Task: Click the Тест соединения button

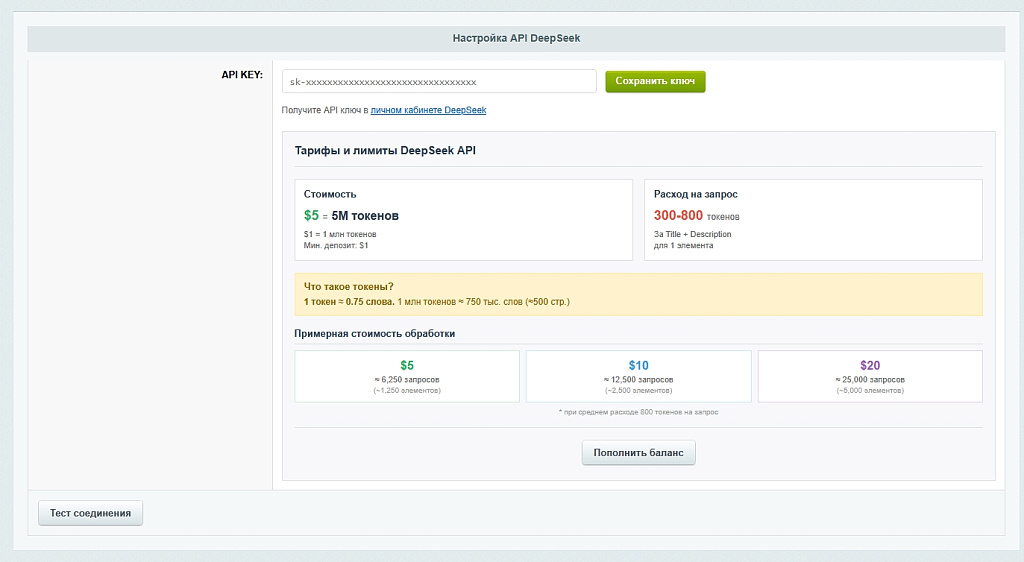Action: click(90, 513)
